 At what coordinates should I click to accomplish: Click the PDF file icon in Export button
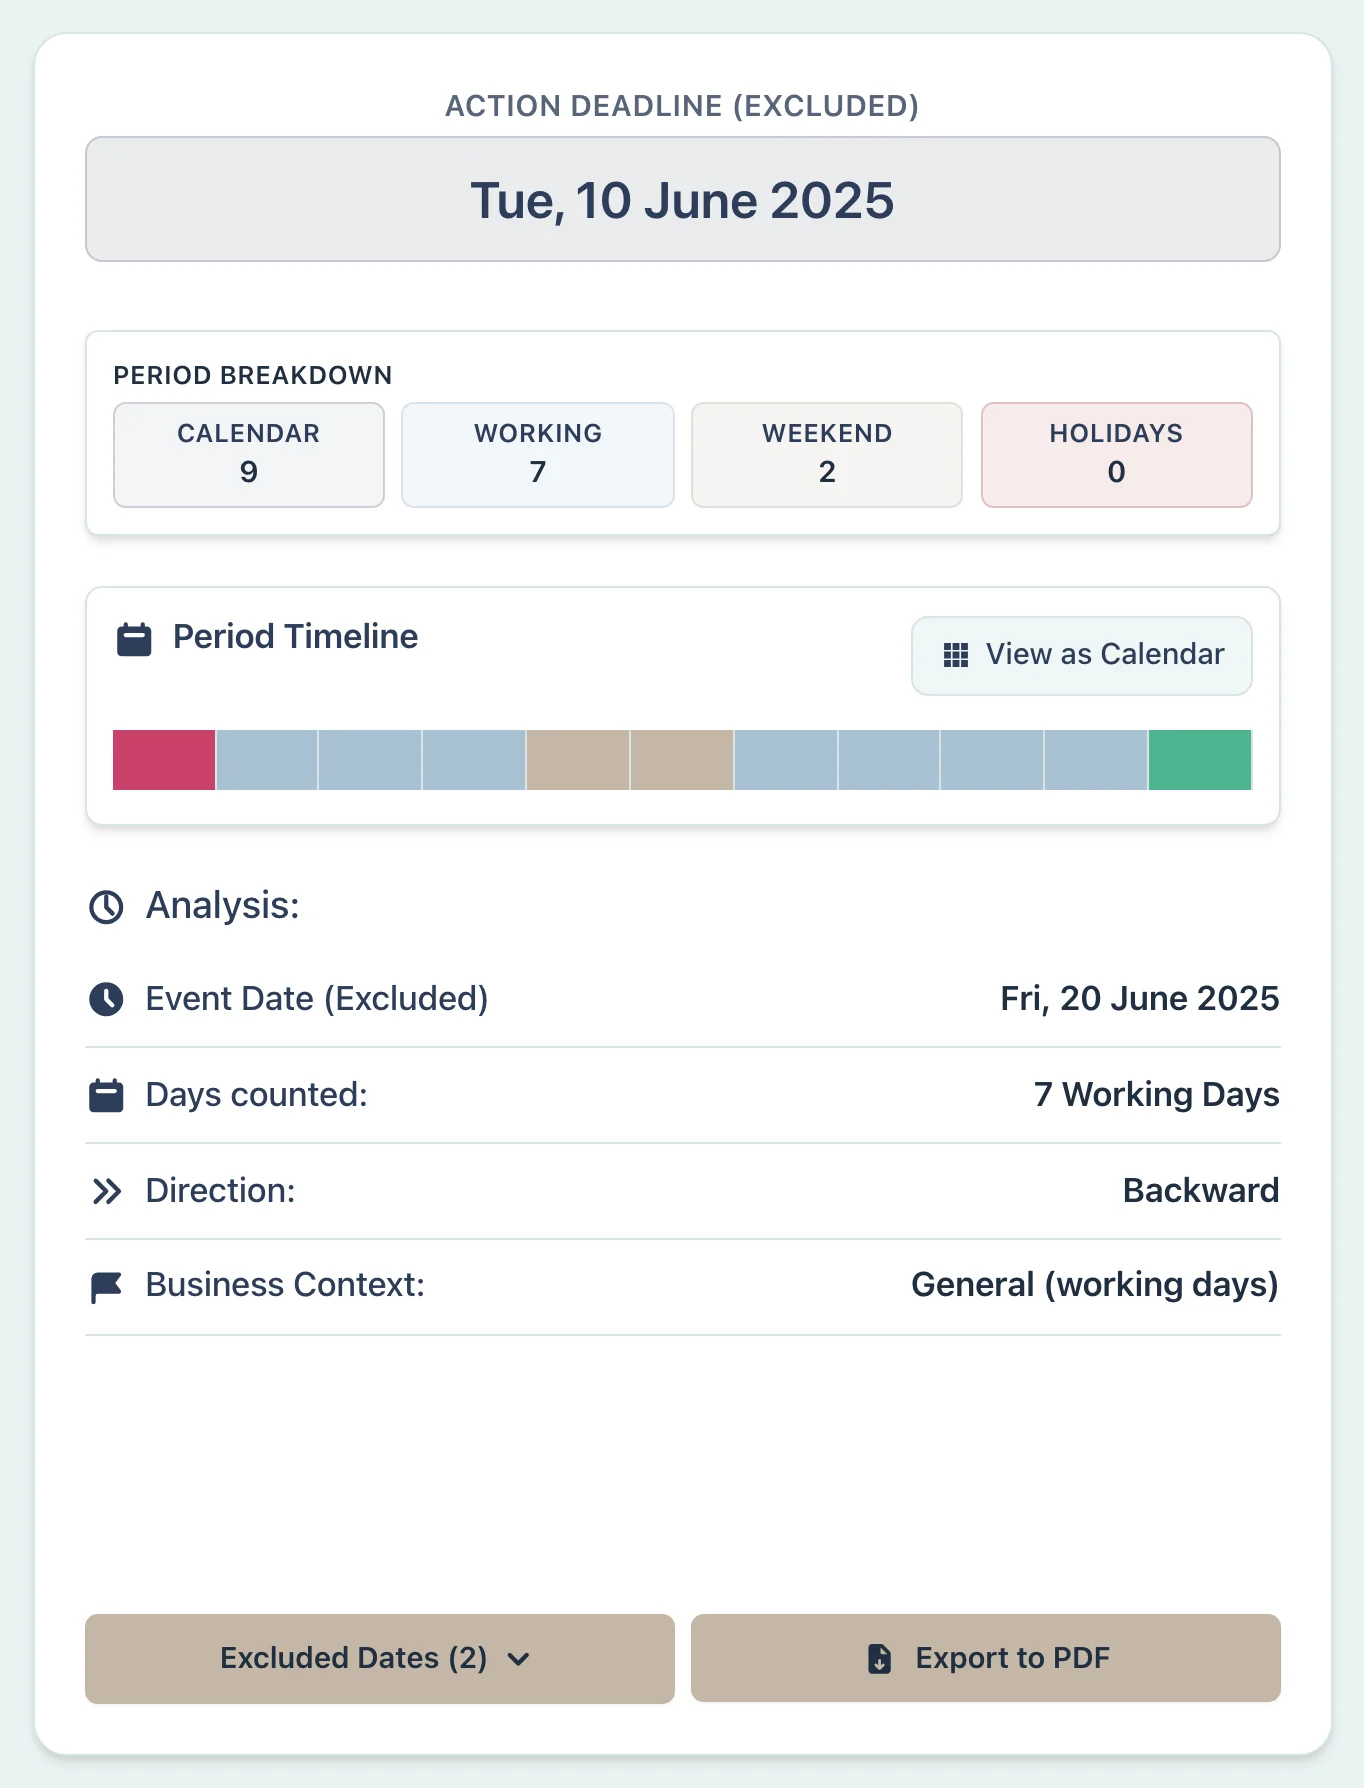point(879,1658)
